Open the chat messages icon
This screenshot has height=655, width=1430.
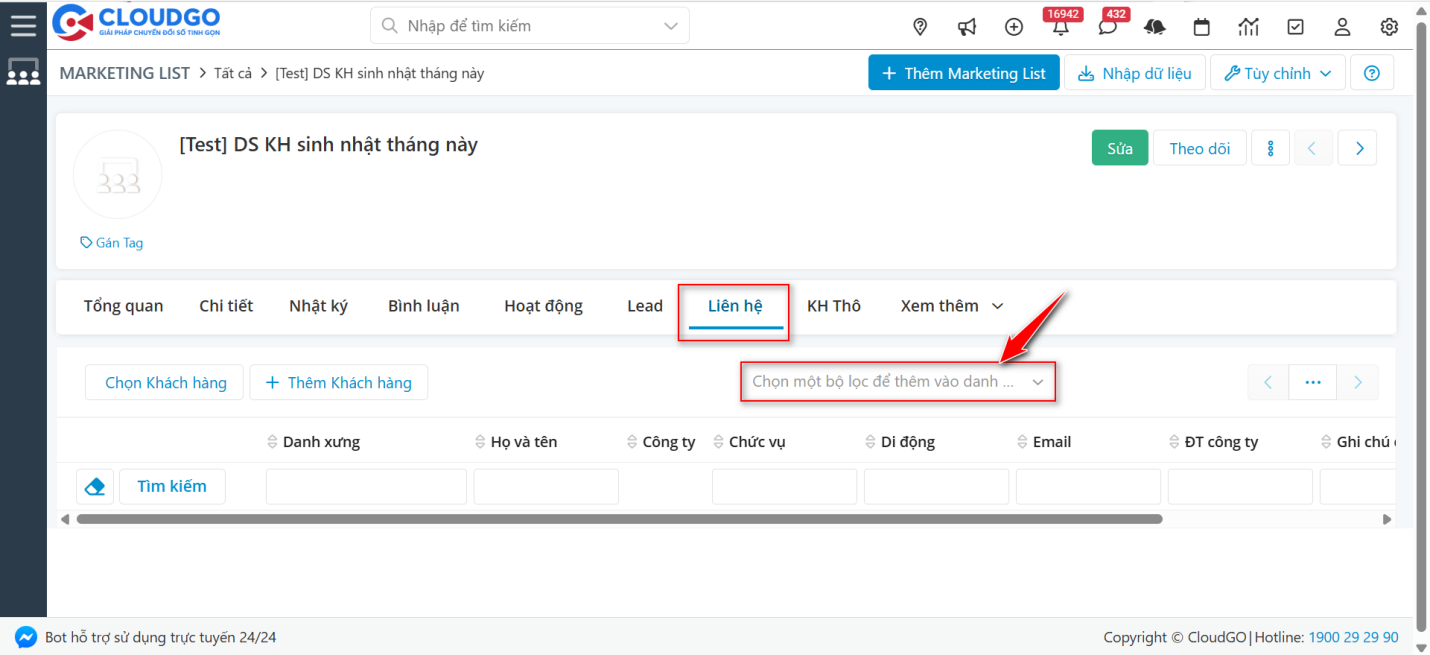[x=1107, y=27]
